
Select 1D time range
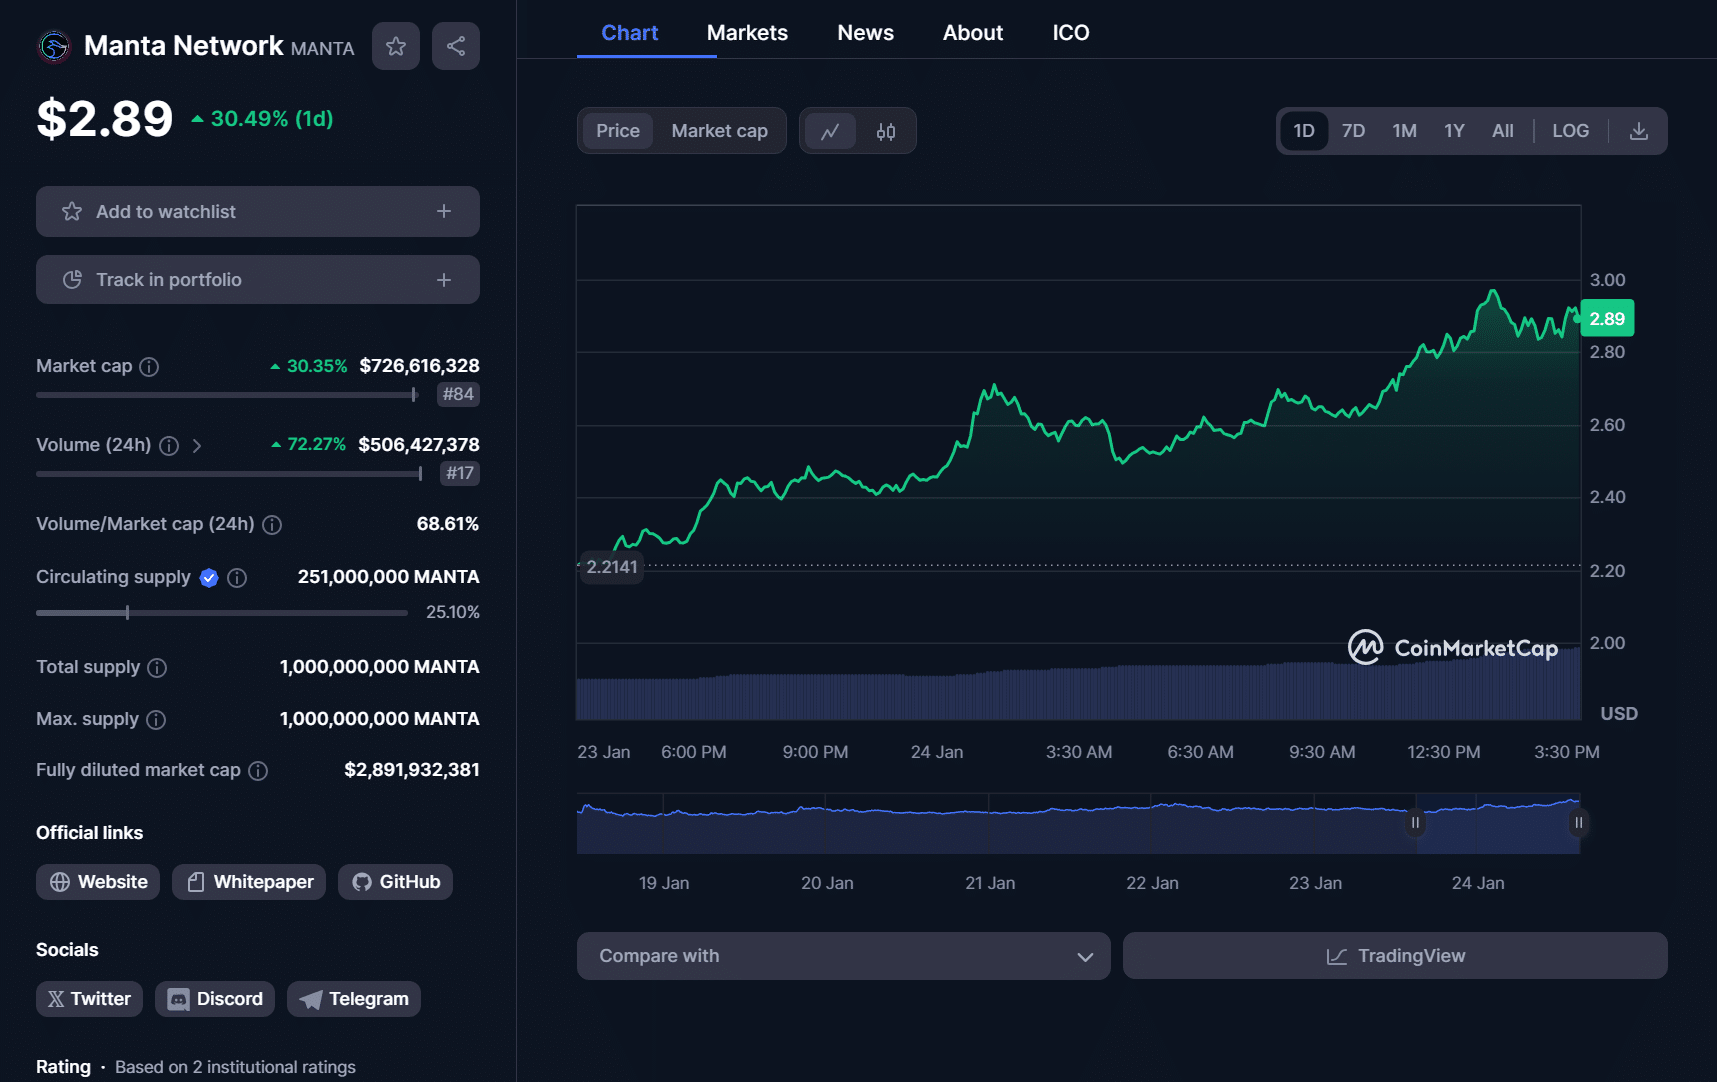pos(1304,131)
